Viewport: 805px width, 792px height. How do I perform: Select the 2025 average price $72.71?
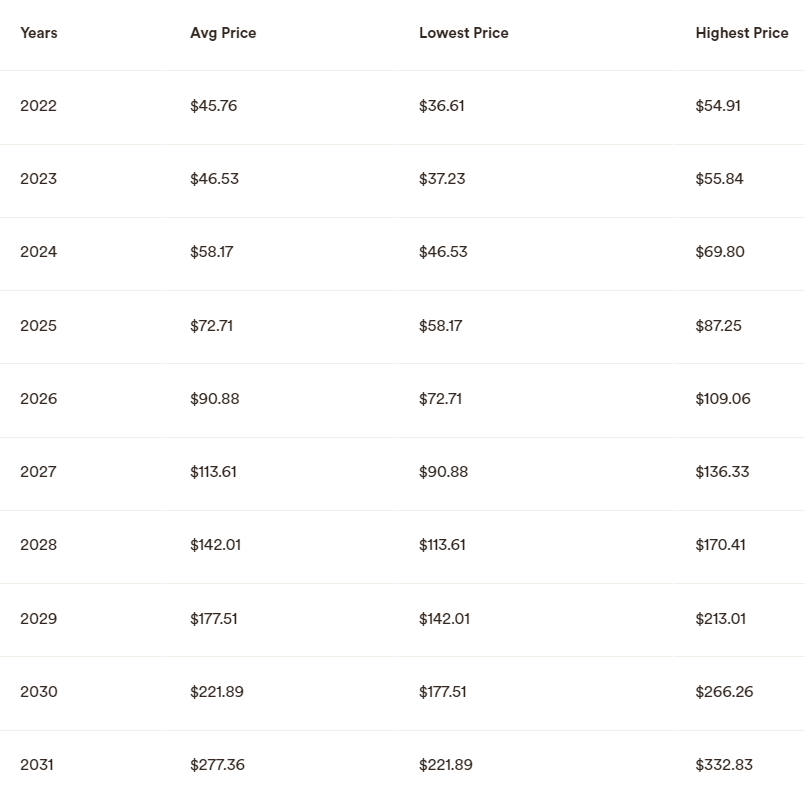tap(212, 325)
